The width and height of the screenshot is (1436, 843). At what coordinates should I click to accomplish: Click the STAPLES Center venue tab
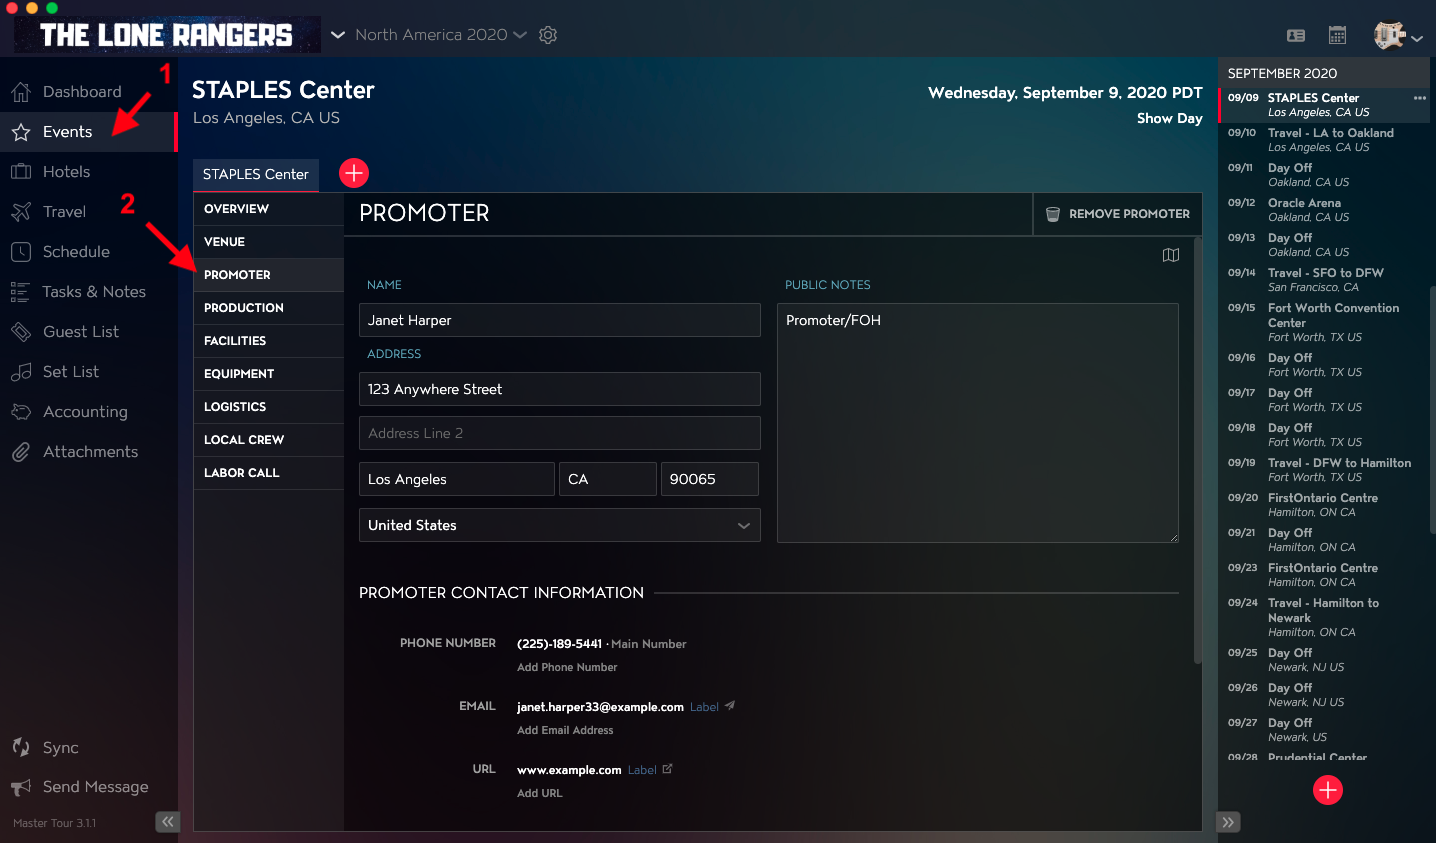tap(256, 174)
